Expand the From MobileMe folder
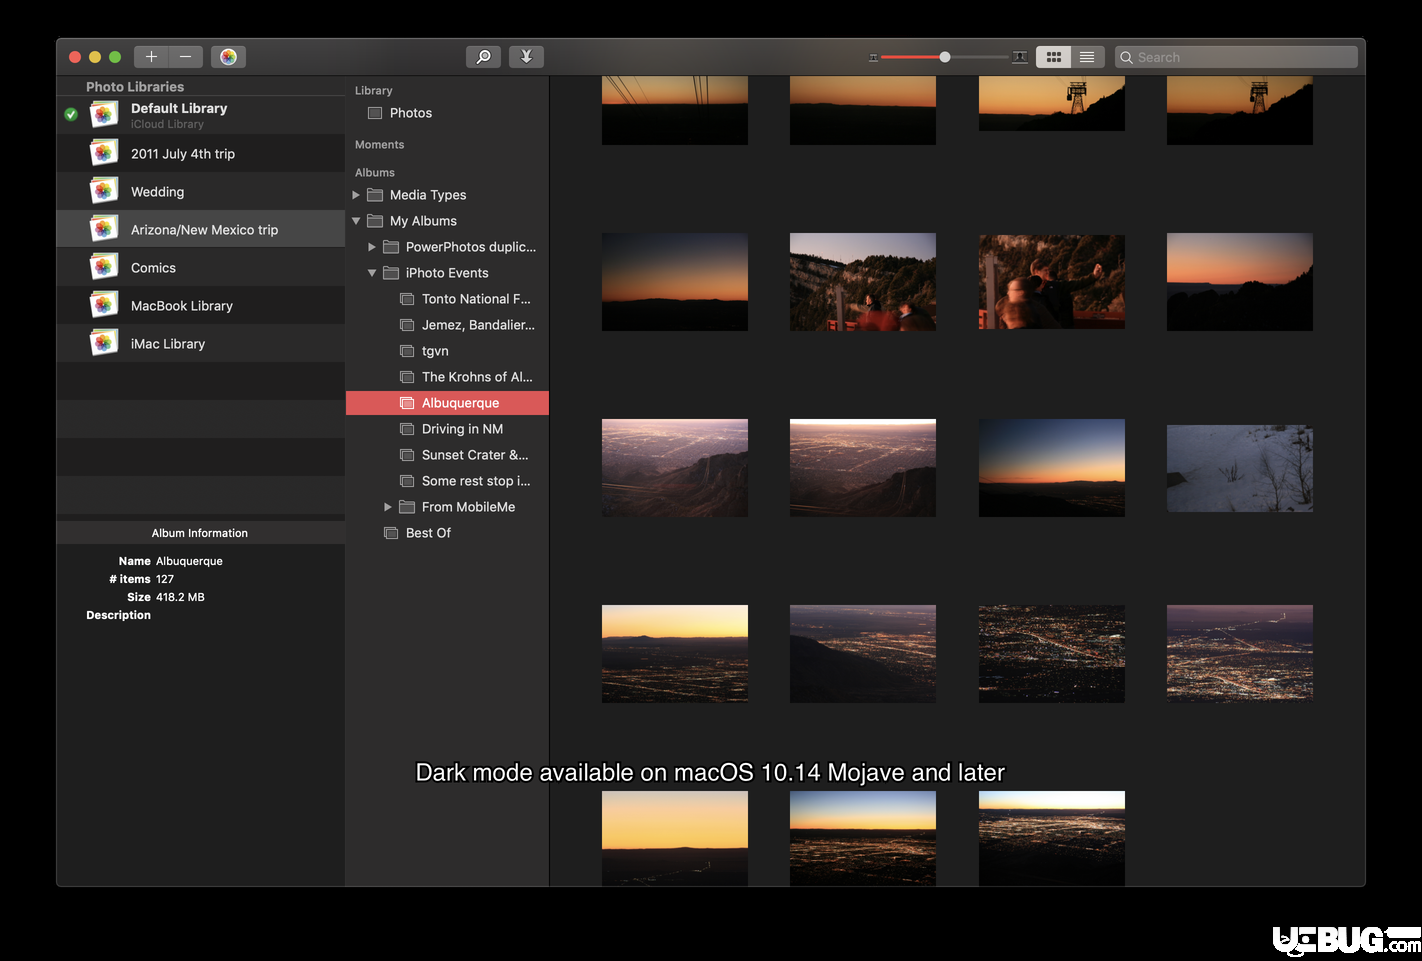Image resolution: width=1422 pixels, height=961 pixels. 388,507
